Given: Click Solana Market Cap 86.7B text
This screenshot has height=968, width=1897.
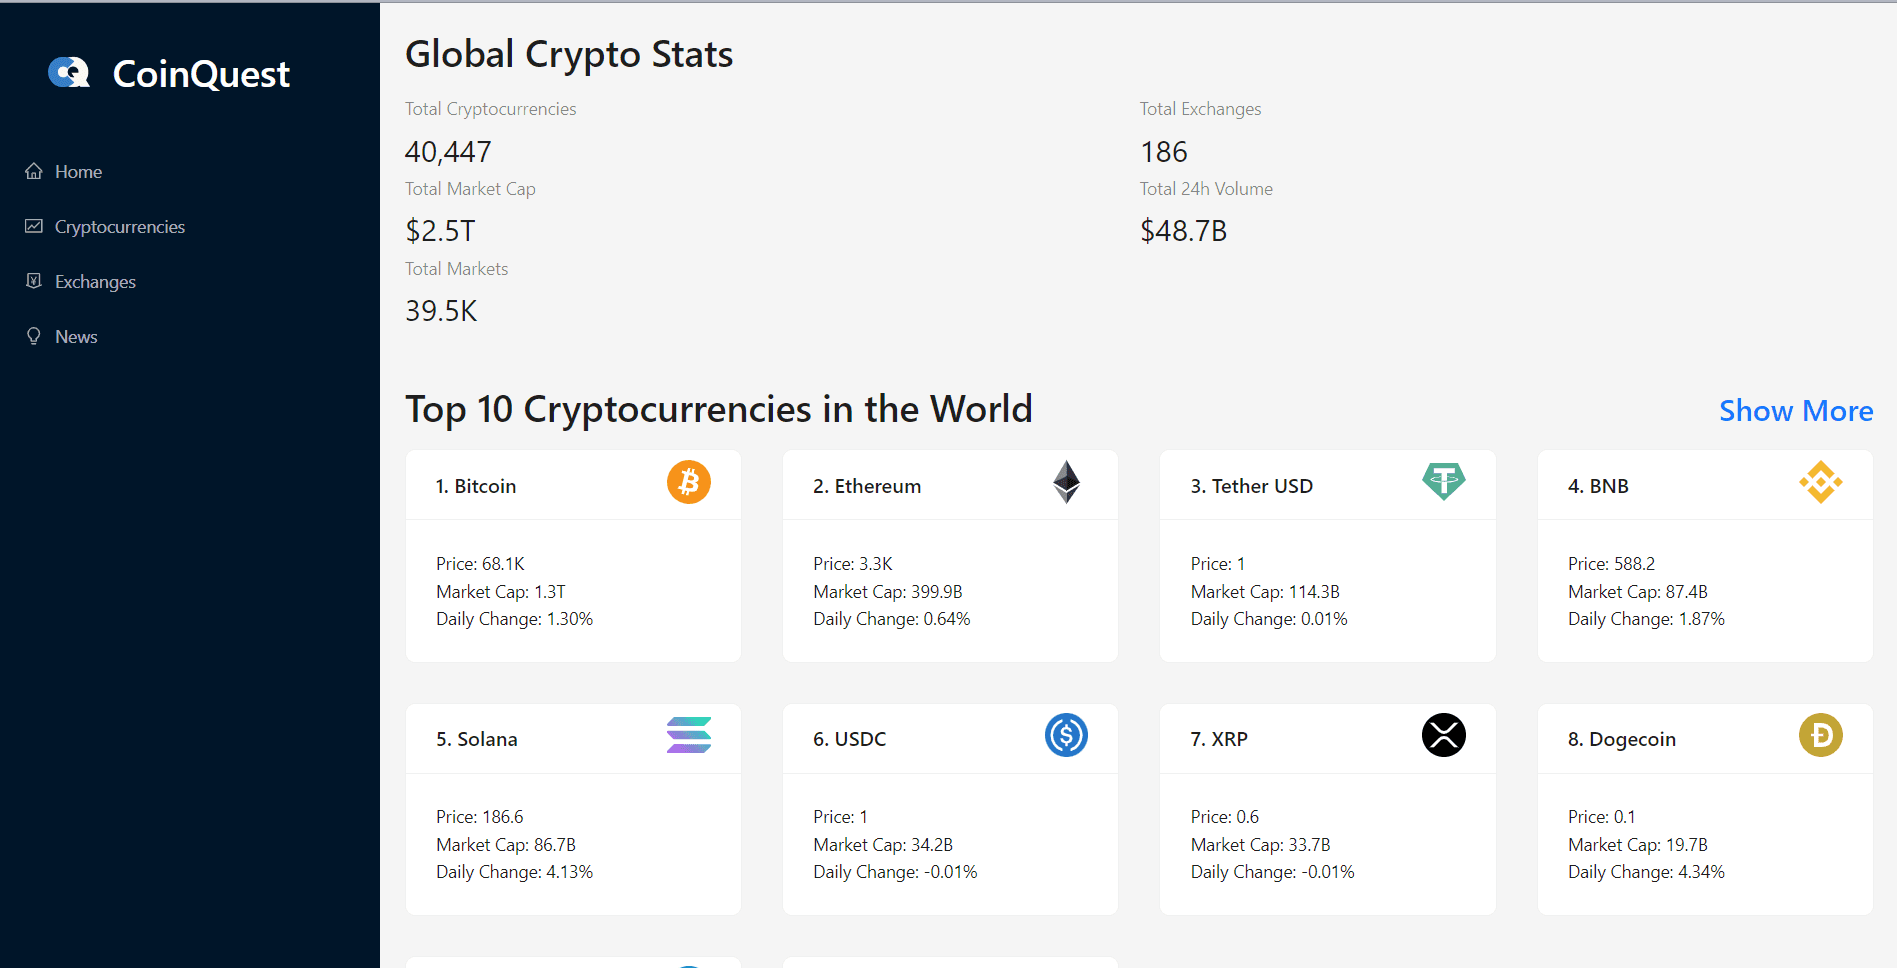Looking at the screenshot, I should 506,845.
